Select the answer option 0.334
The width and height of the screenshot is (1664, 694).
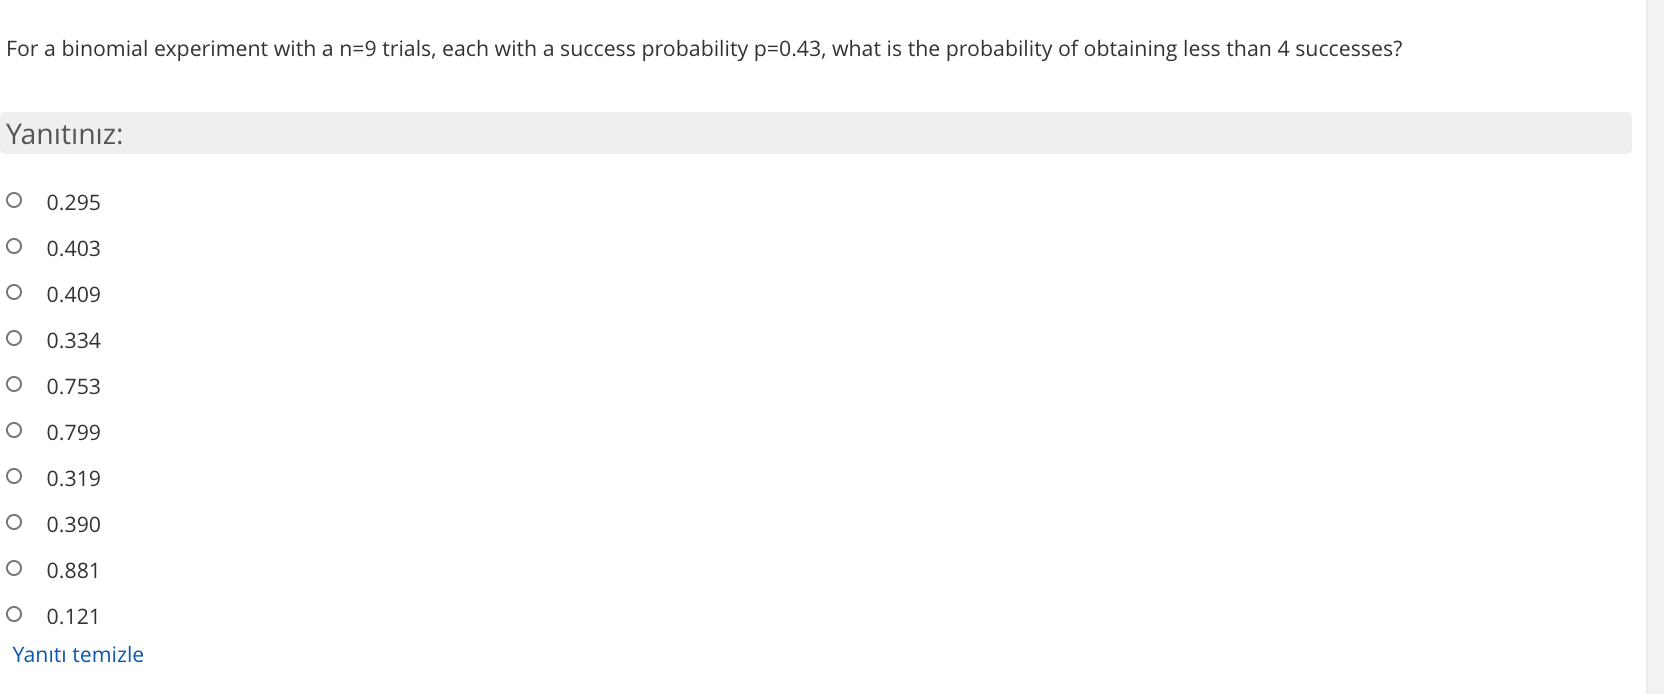tap(14, 337)
